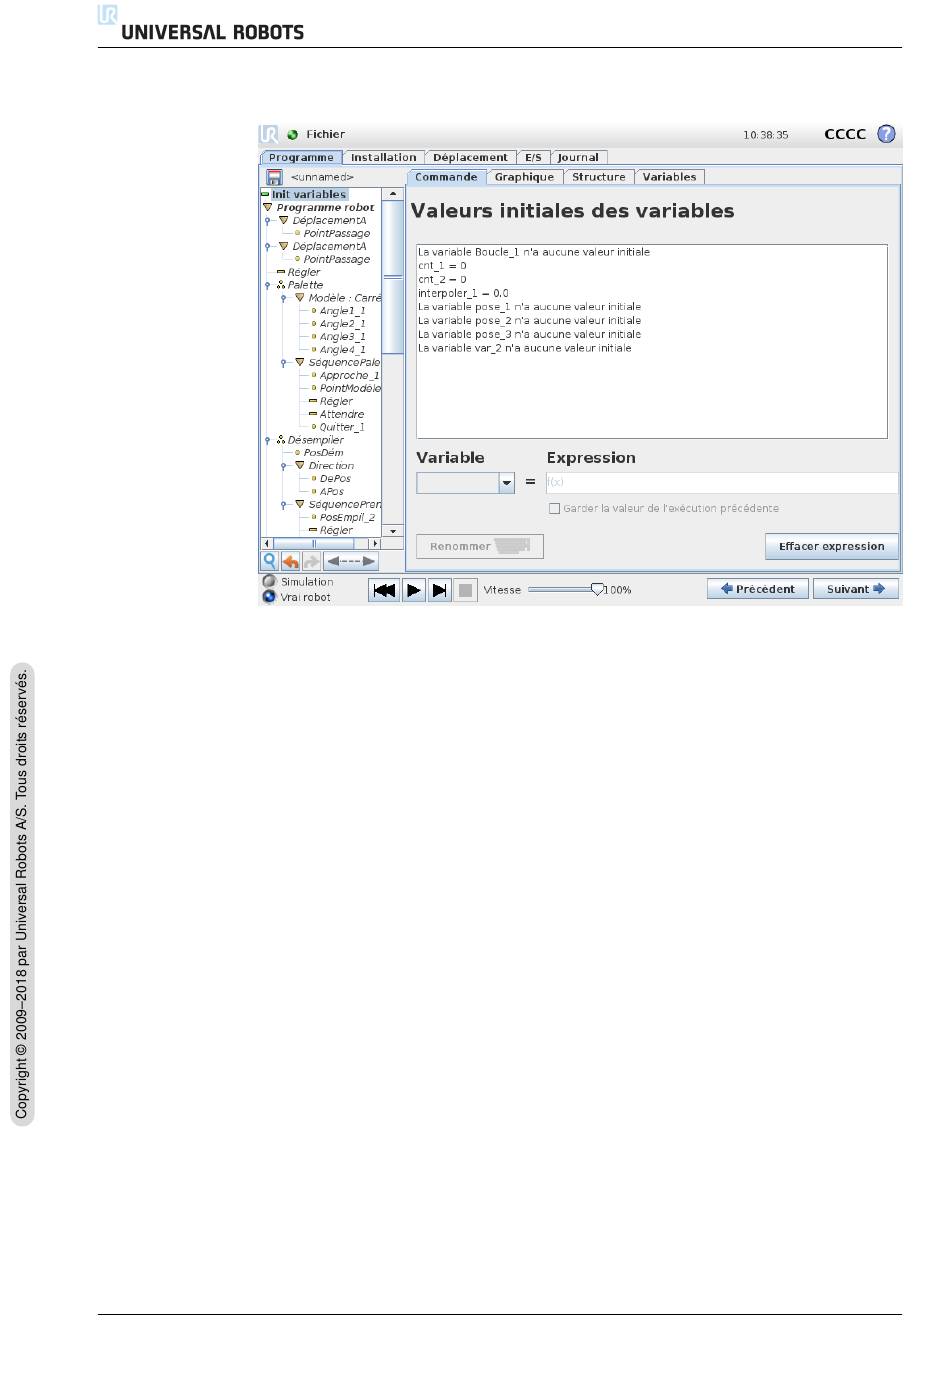Click the orange undo arrow icon

click(290, 562)
